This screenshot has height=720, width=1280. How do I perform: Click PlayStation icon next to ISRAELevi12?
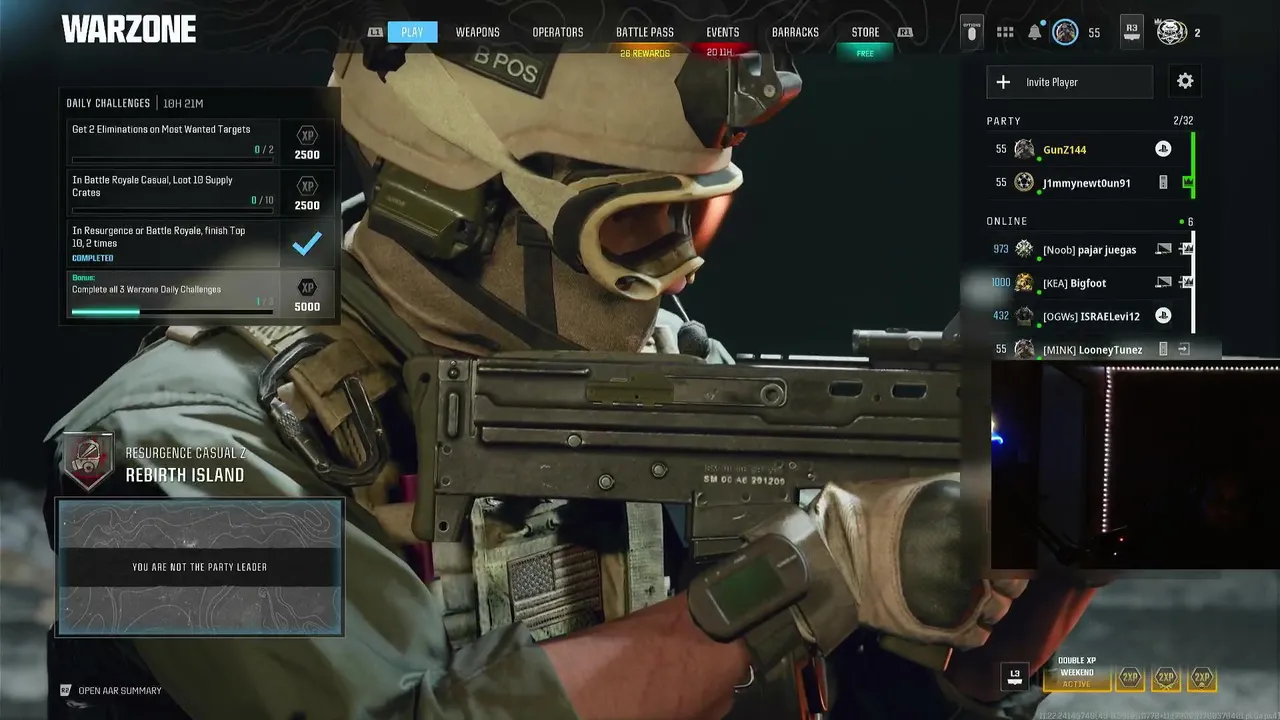pos(1163,316)
